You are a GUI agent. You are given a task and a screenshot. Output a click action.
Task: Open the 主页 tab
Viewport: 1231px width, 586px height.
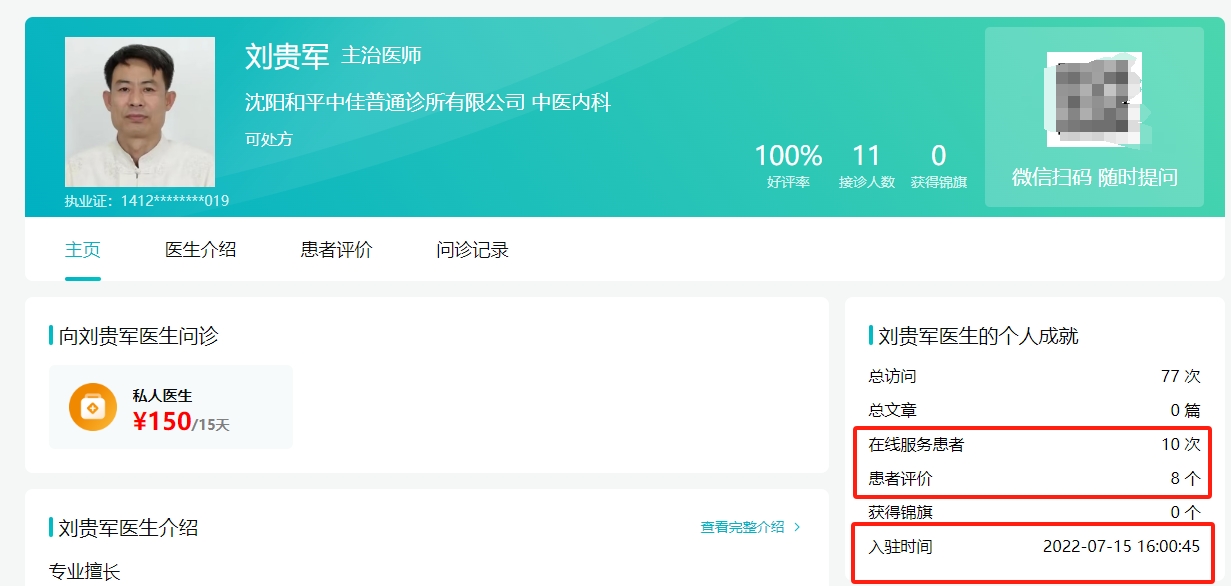pyautogui.click(x=83, y=250)
